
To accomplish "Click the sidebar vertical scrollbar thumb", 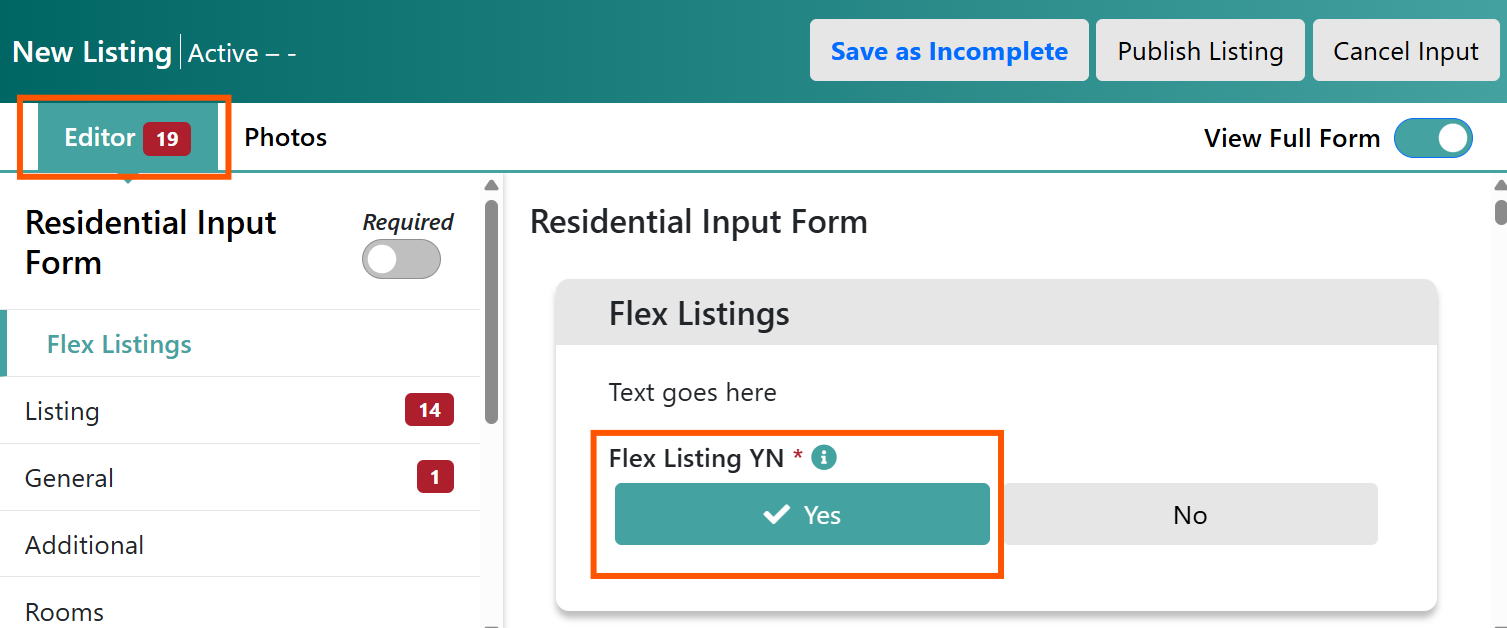I will pyautogui.click(x=491, y=311).
